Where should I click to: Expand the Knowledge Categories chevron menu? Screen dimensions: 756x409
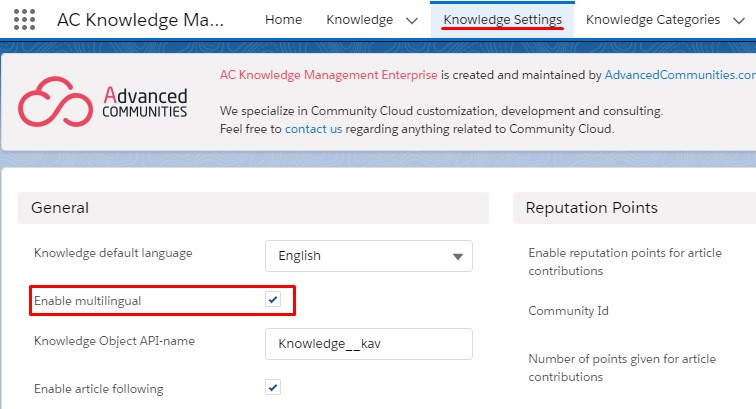(739, 21)
